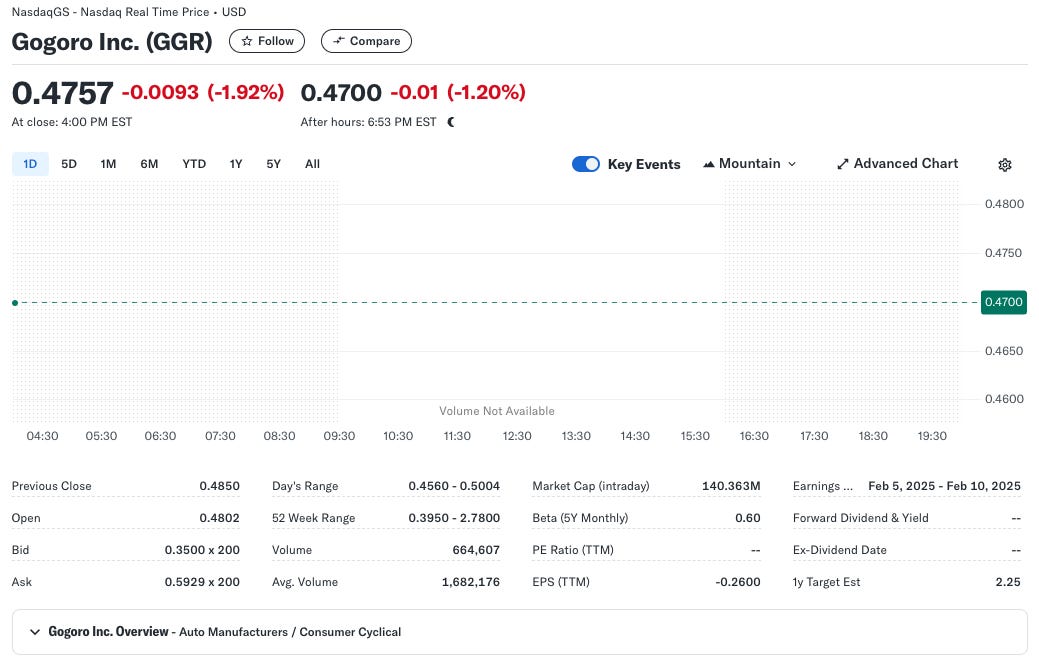Click the after-hours moon icon
Screen dimensions: 1039x664
(451, 122)
